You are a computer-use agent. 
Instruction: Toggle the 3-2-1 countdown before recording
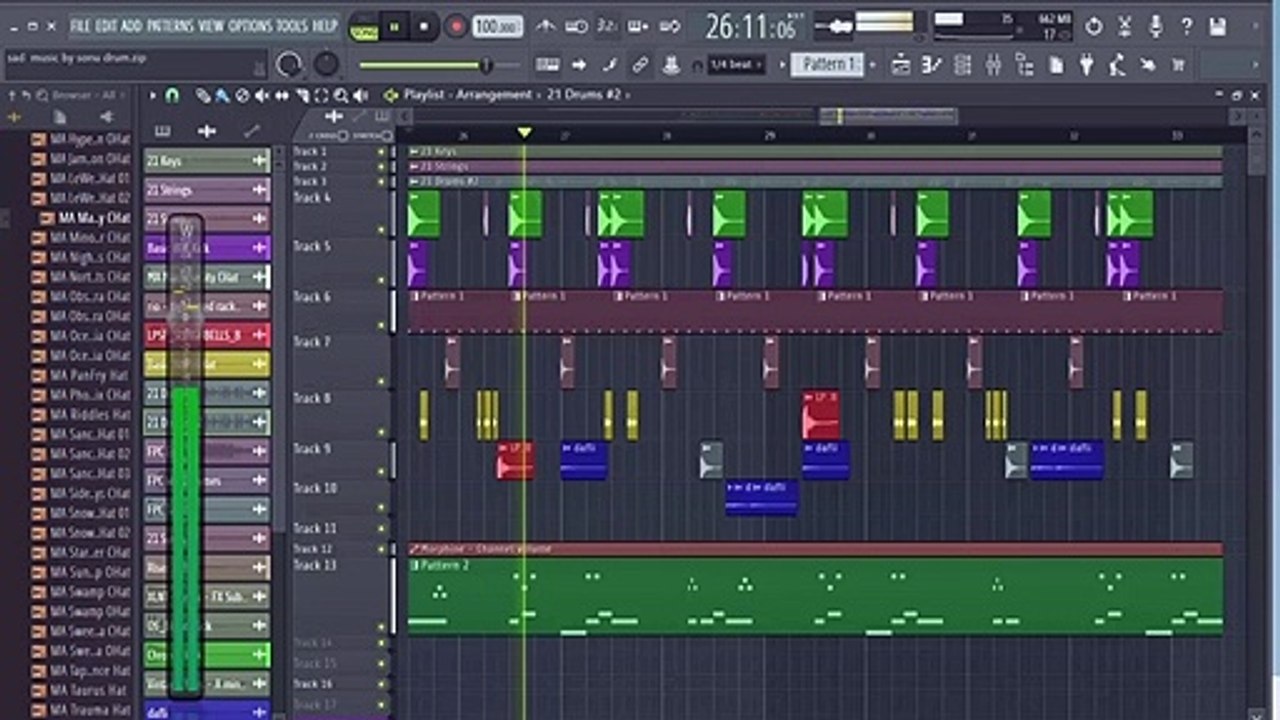pos(606,27)
